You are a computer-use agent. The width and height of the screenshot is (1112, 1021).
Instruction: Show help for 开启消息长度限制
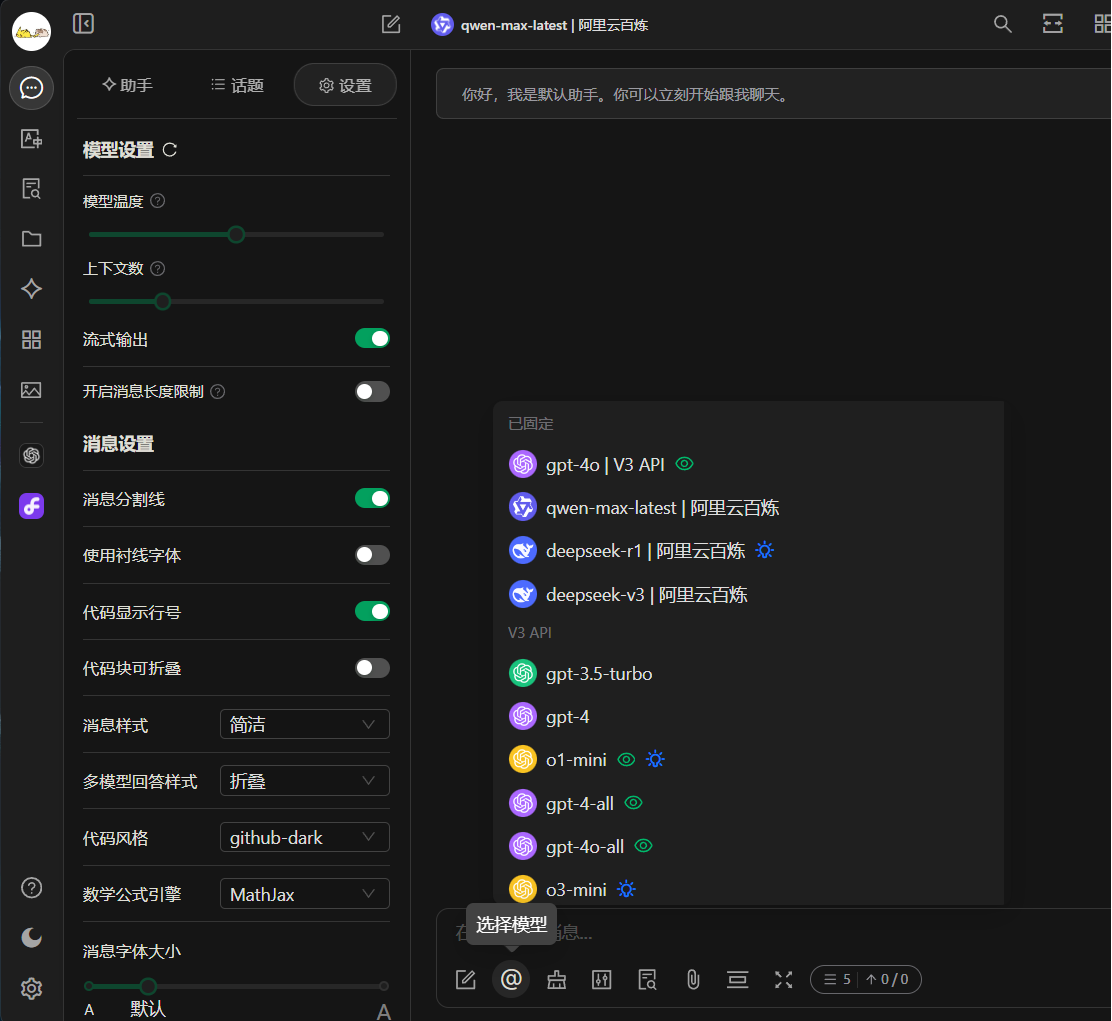pyautogui.click(x=218, y=391)
